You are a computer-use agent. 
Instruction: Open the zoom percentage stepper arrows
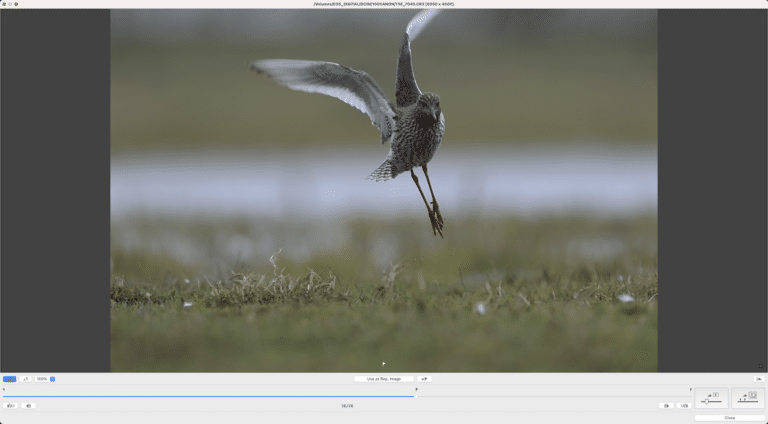(x=52, y=379)
